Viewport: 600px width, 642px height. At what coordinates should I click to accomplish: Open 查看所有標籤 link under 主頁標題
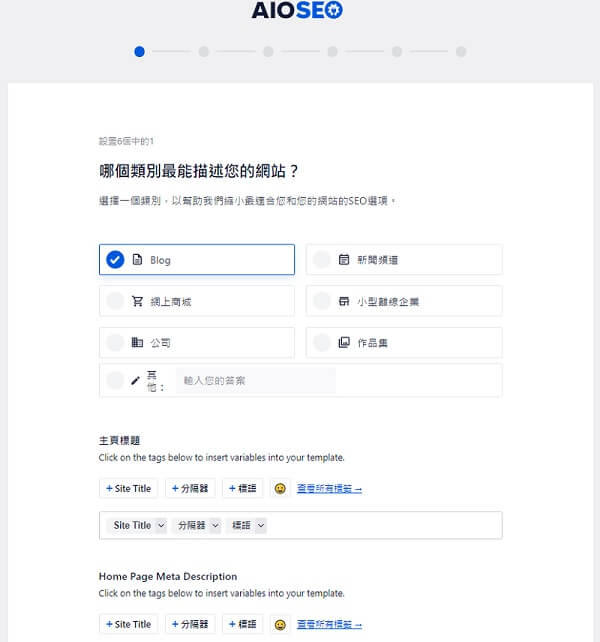tap(329, 488)
